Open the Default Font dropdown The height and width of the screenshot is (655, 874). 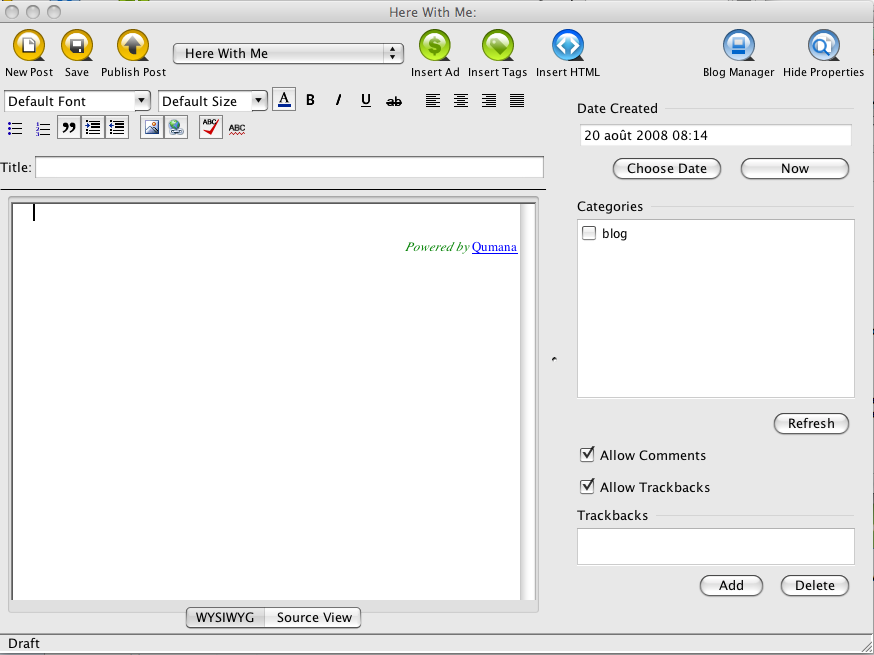tap(77, 101)
